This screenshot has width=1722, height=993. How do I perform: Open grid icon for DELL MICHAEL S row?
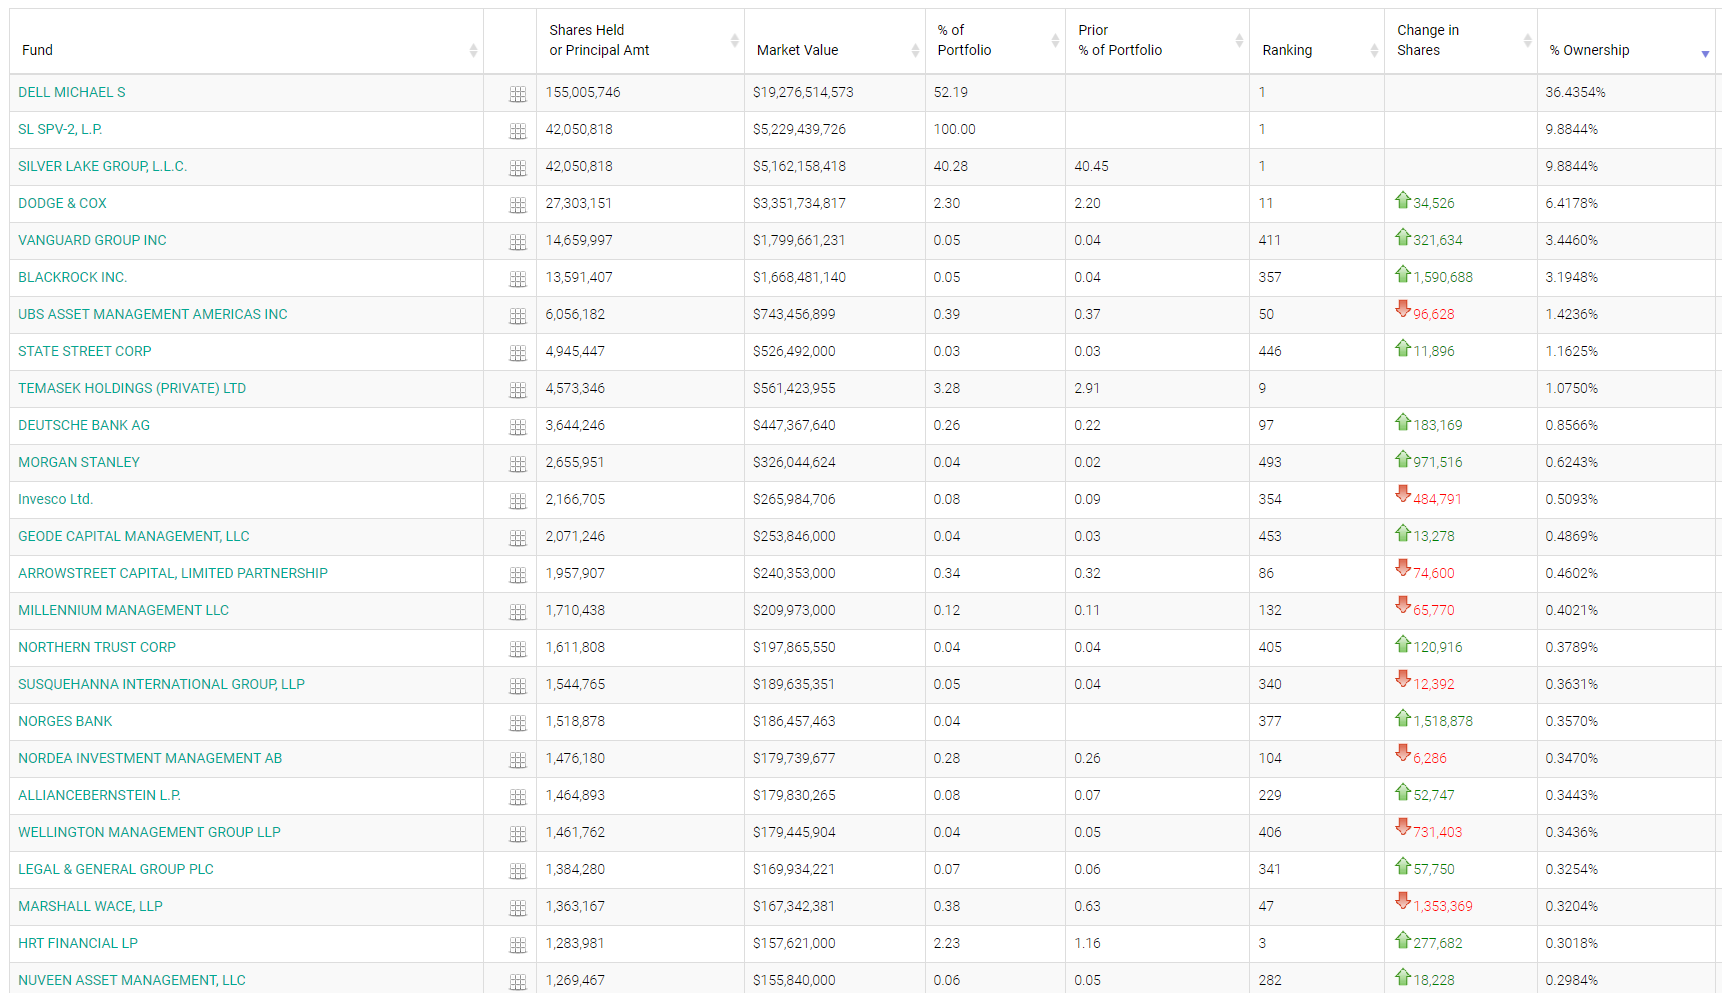pos(517,94)
